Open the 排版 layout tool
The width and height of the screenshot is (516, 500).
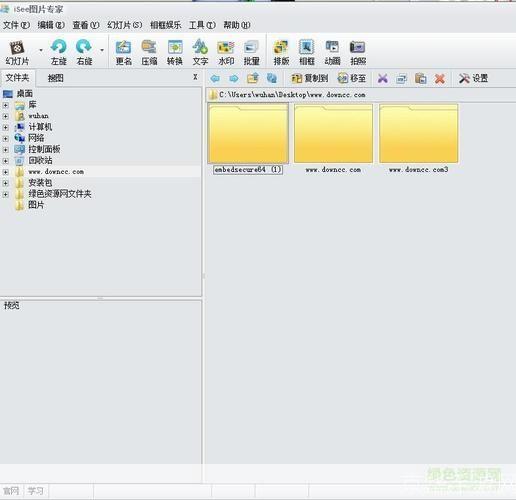[281, 52]
